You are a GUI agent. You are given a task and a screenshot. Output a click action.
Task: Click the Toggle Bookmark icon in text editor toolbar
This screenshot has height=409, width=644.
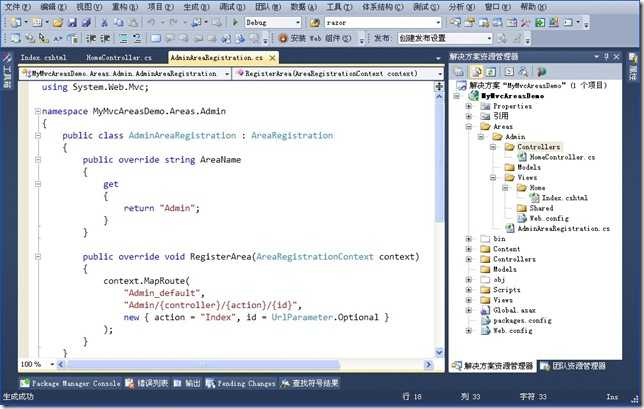coord(156,39)
